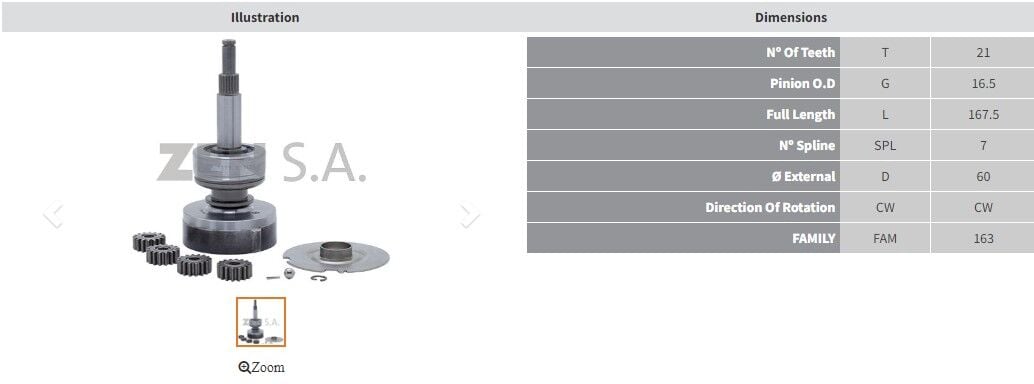
Task: Click the Direction Of Rotation label
Action: (770, 207)
